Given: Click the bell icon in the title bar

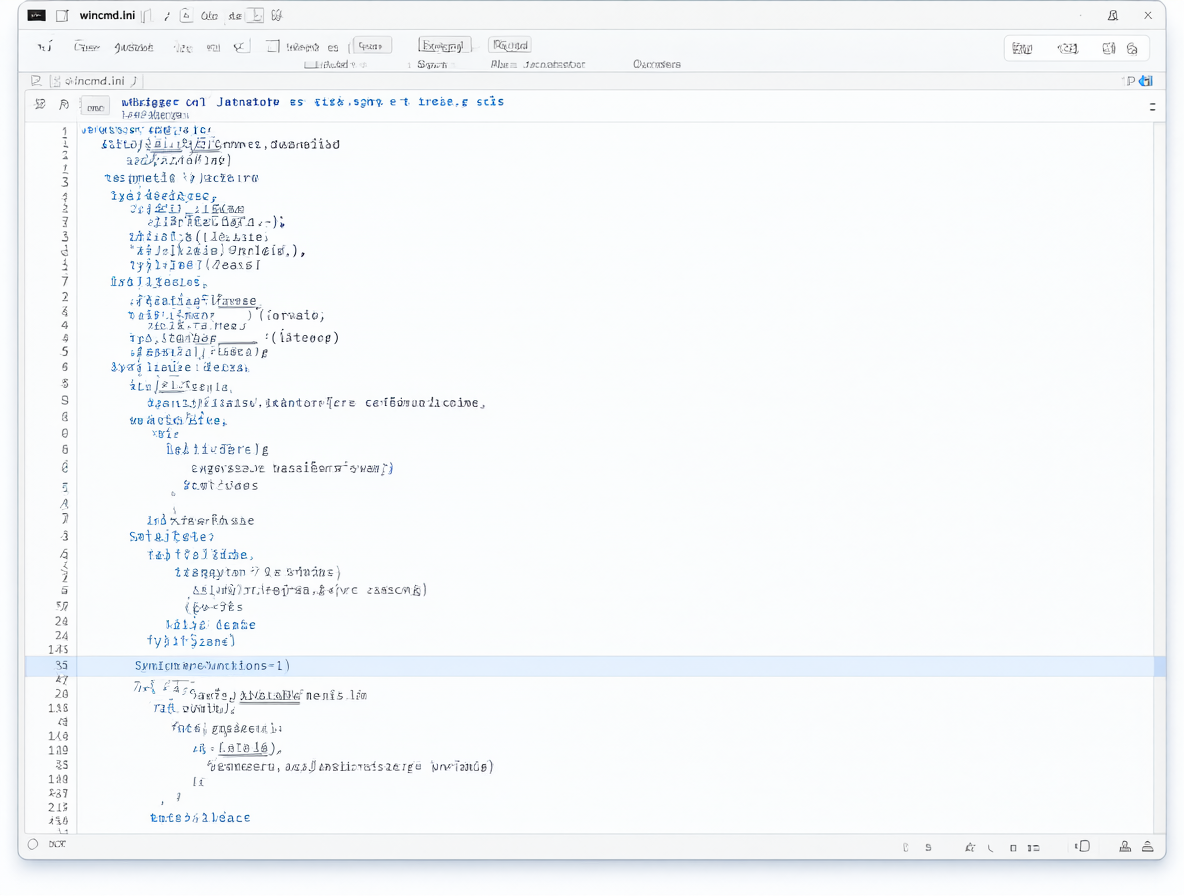Looking at the screenshot, I should (1112, 15).
